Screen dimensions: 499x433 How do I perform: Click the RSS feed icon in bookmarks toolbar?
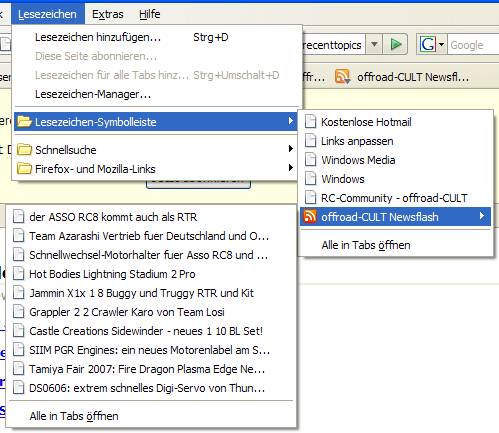point(343,77)
